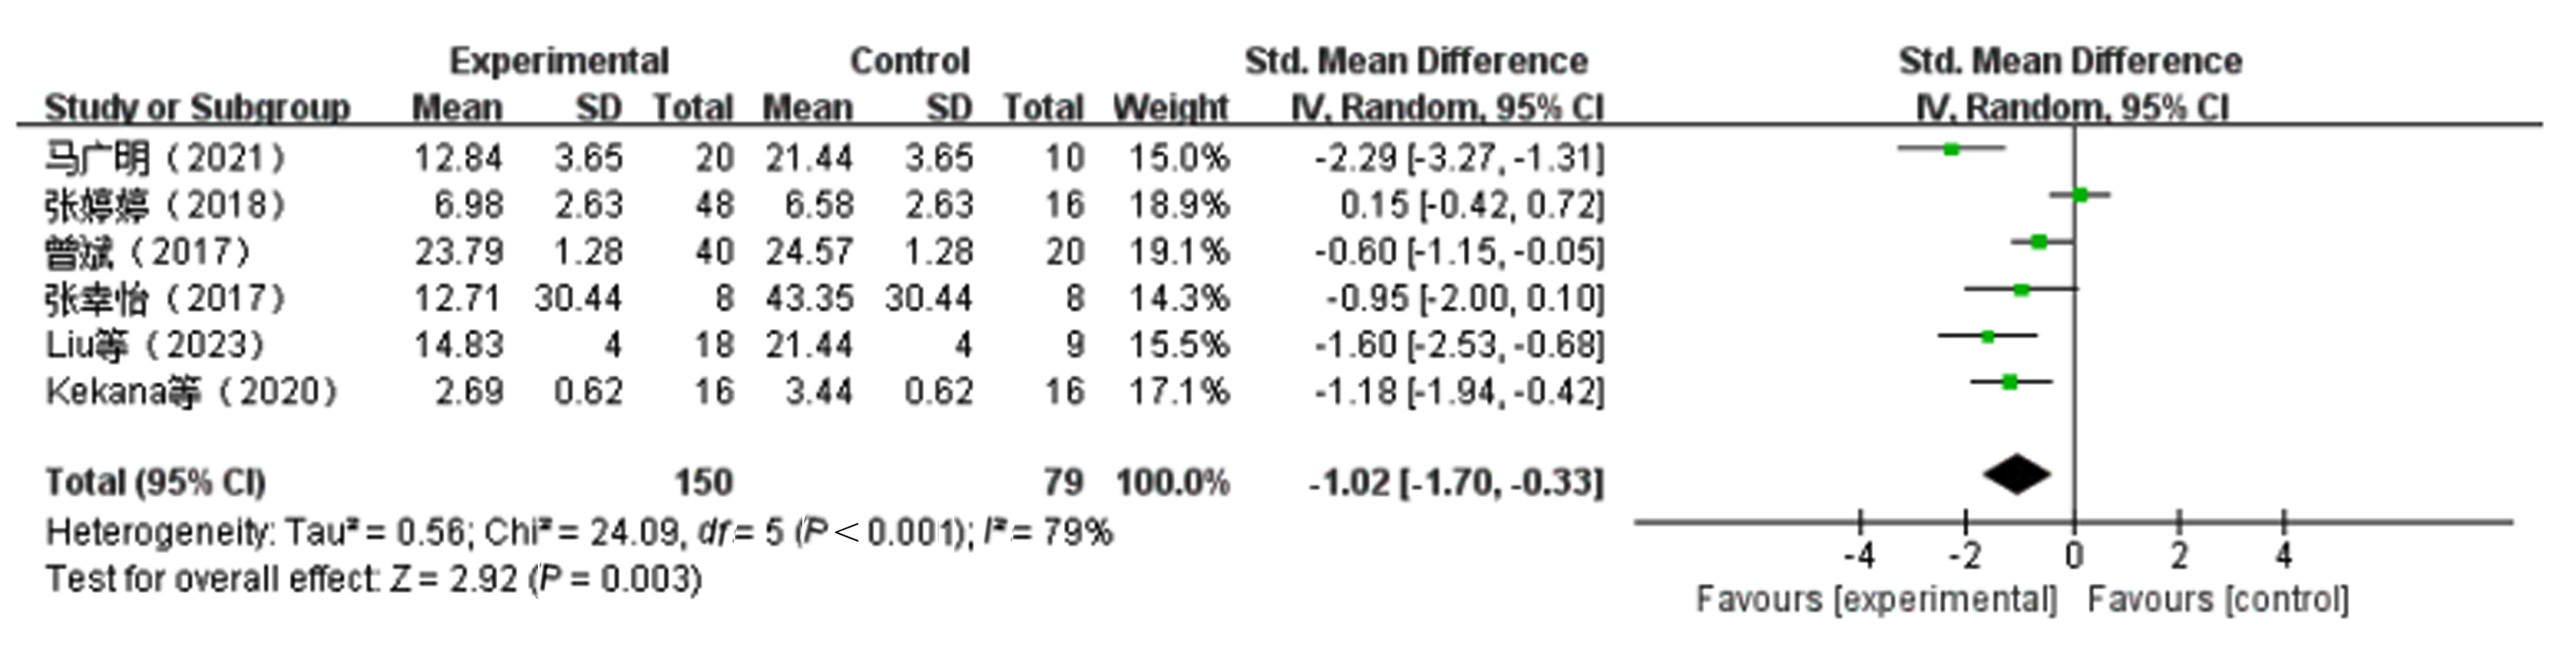2576x651 pixels.
Task: Click the Heterogeneity statistics line
Action: tap(579, 532)
